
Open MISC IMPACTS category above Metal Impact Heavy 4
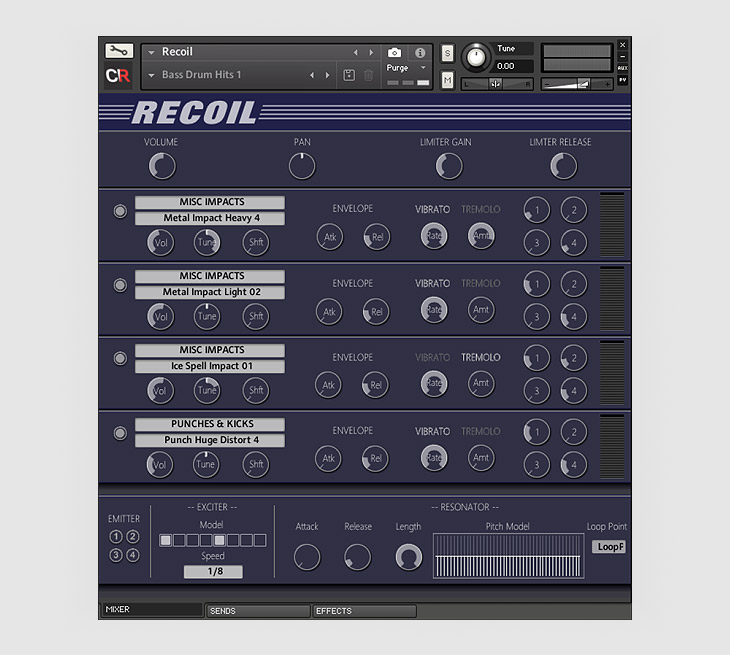pyautogui.click(x=210, y=202)
